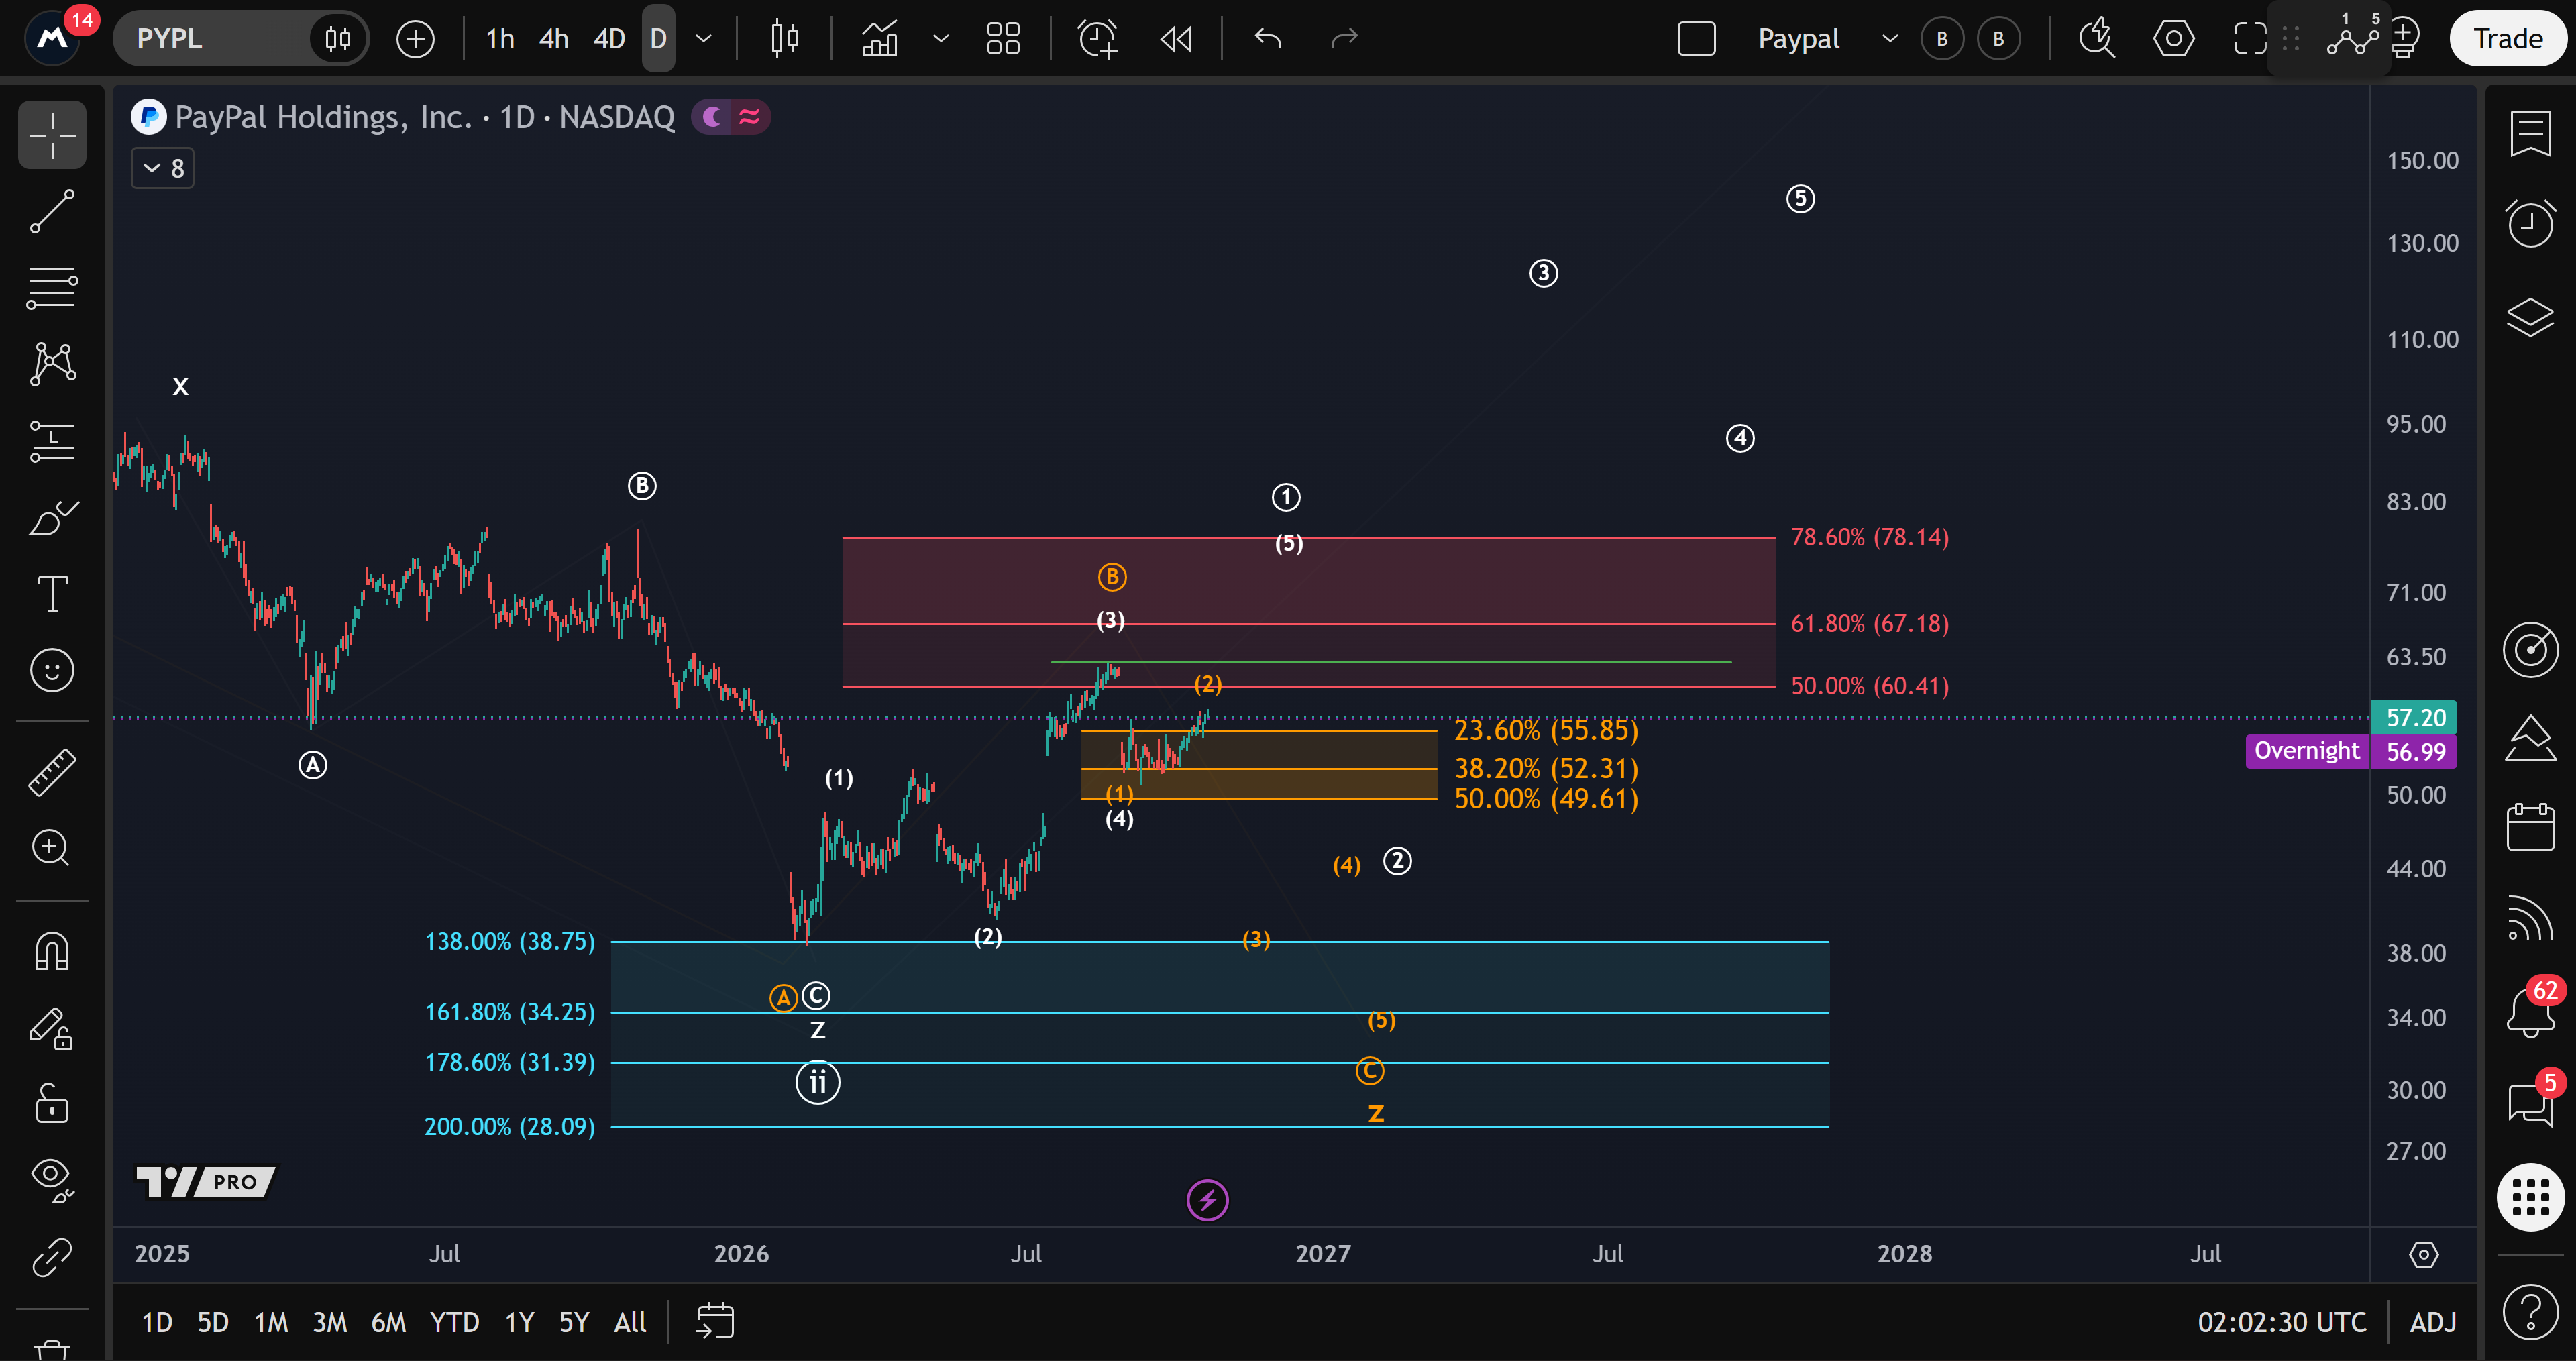Click the bar replay rewind icon

[1176, 39]
